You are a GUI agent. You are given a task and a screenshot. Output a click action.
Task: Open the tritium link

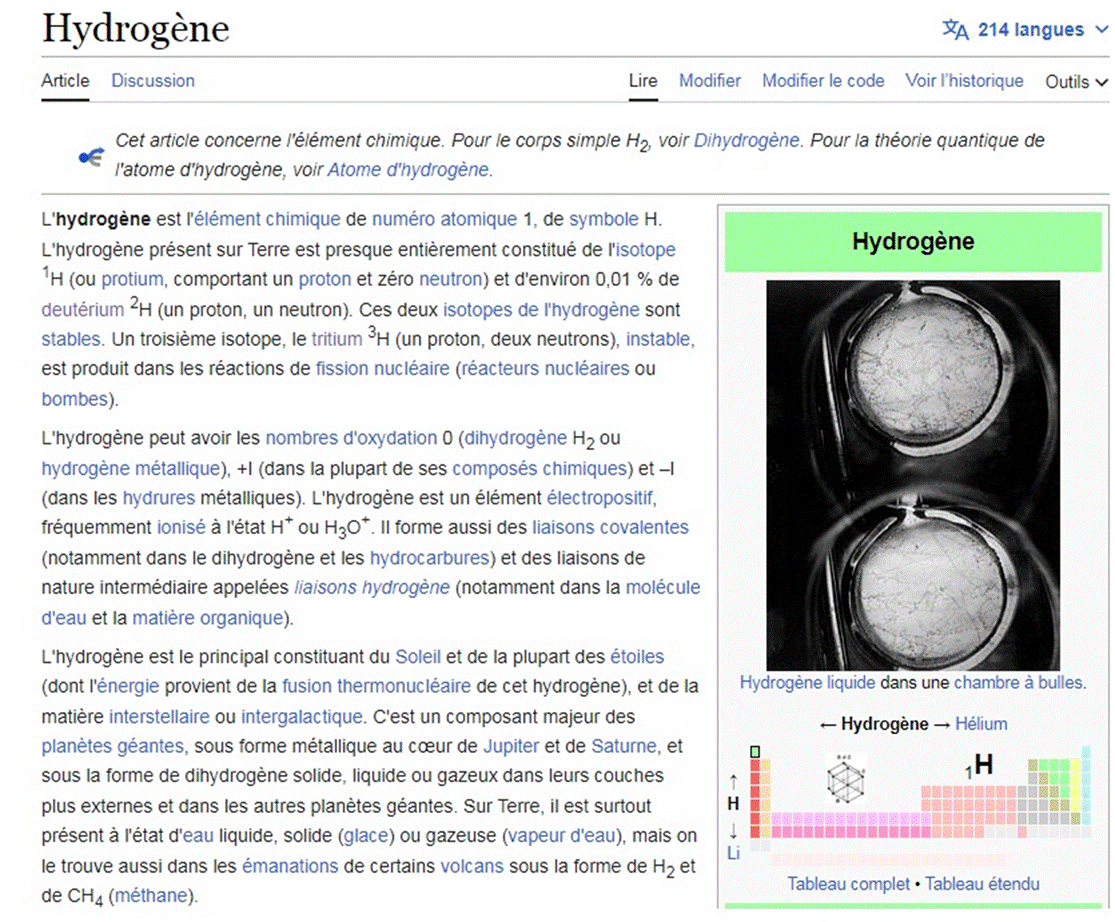pos(337,339)
